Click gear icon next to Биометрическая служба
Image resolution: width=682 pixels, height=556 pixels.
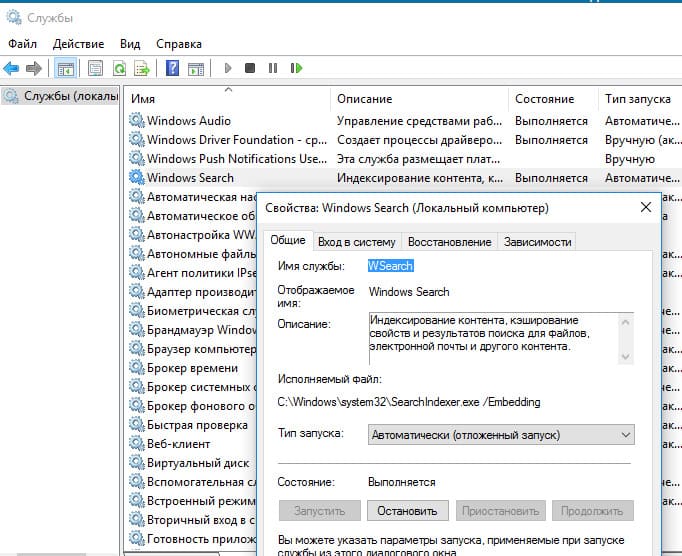[x=137, y=310]
